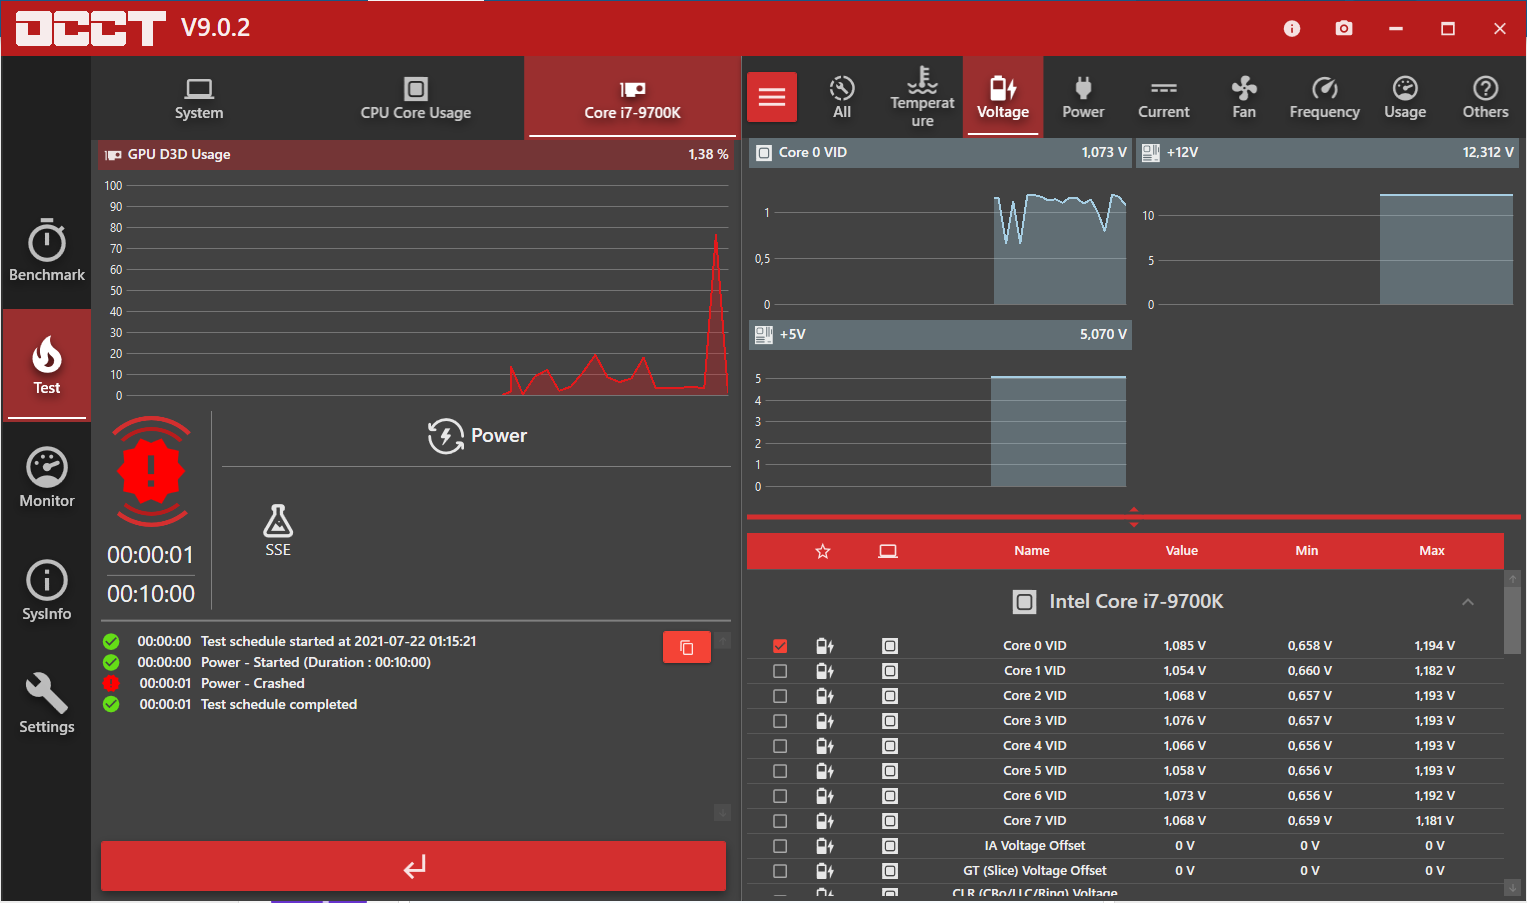This screenshot has height=903, width=1527.
Task: Click the info icon in title bar
Action: (1292, 29)
